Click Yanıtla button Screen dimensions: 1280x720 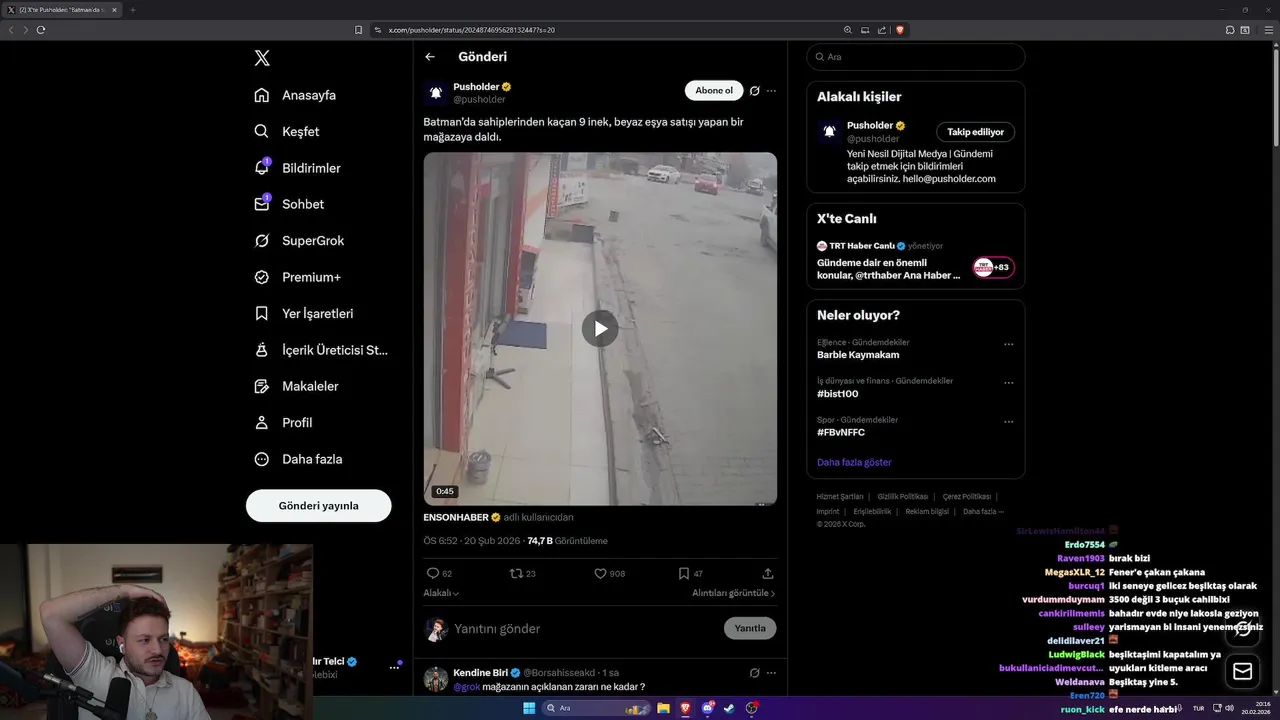pyautogui.click(x=750, y=628)
